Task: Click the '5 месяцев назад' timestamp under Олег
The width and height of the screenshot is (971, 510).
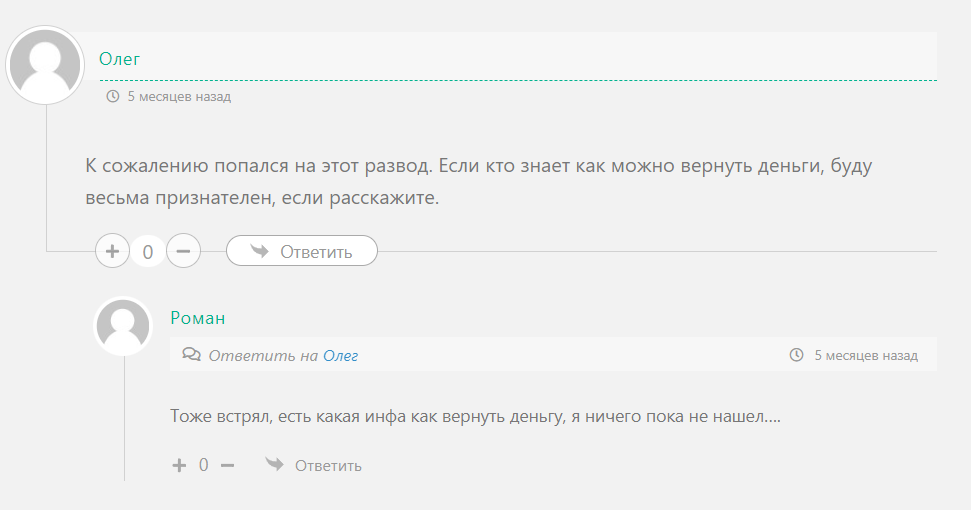Action: (179, 97)
